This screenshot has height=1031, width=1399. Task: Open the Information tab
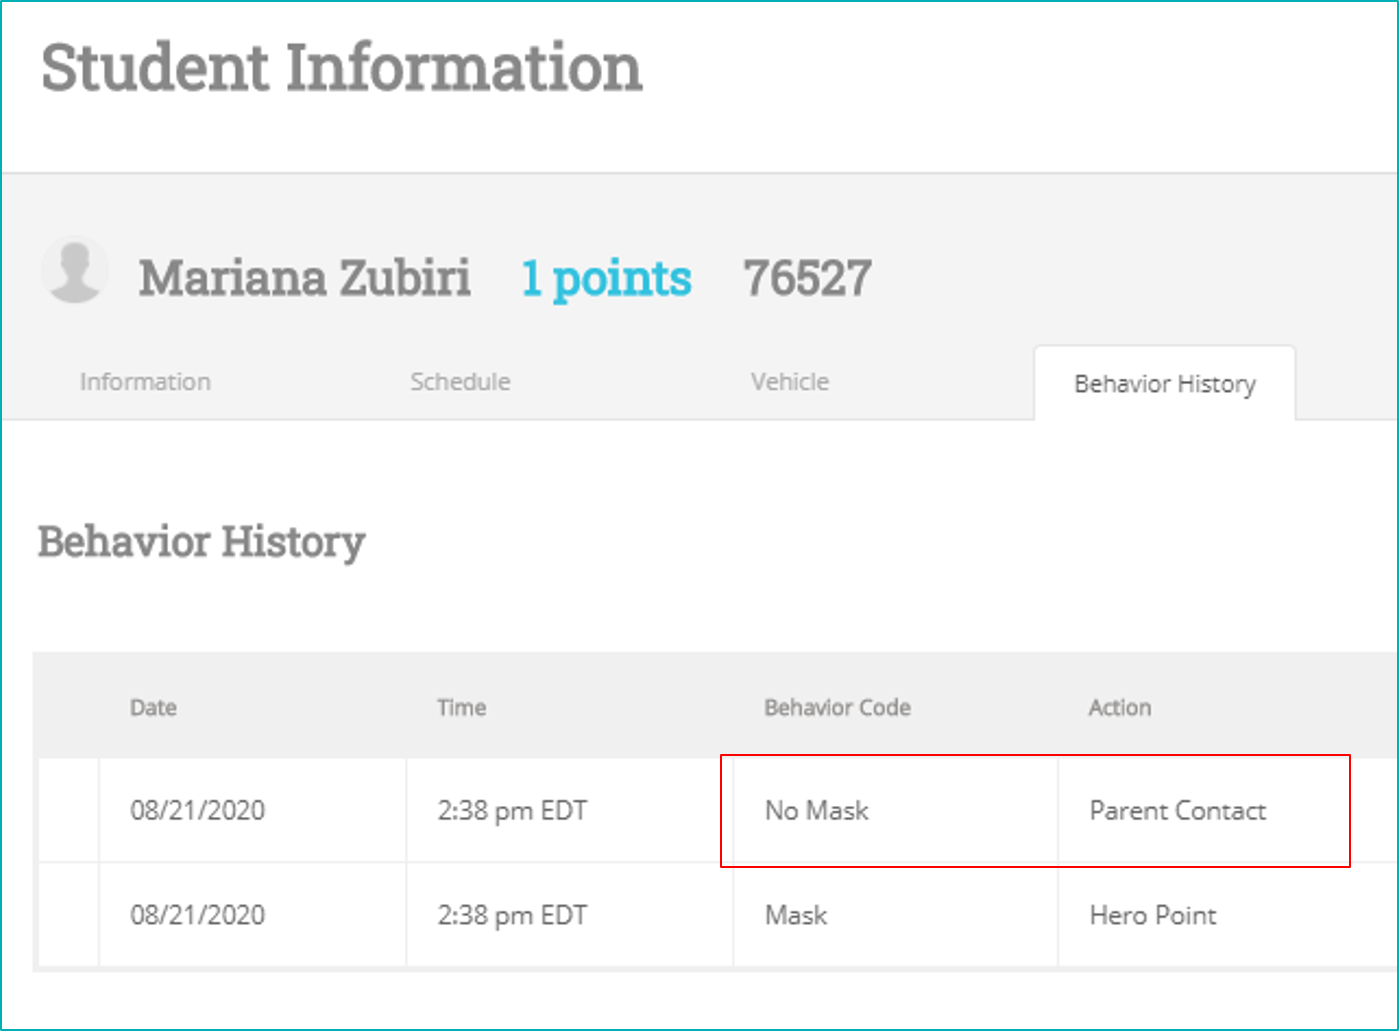pyautogui.click(x=145, y=382)
